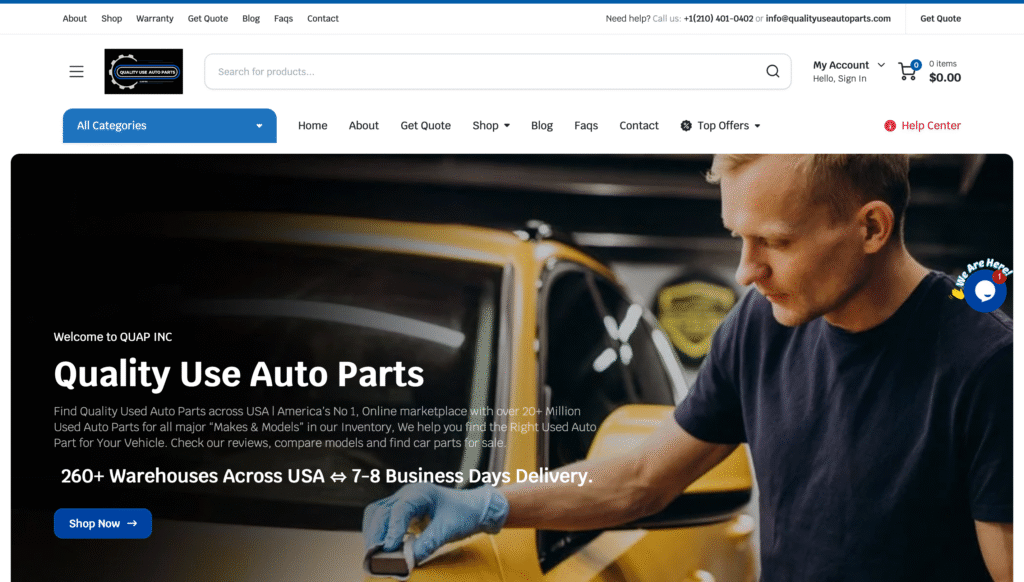This screenshot has width=1024, height=582.
Task: Click the Top Offers badge icon
Action: pyautogui.click(x=686, y=125)
